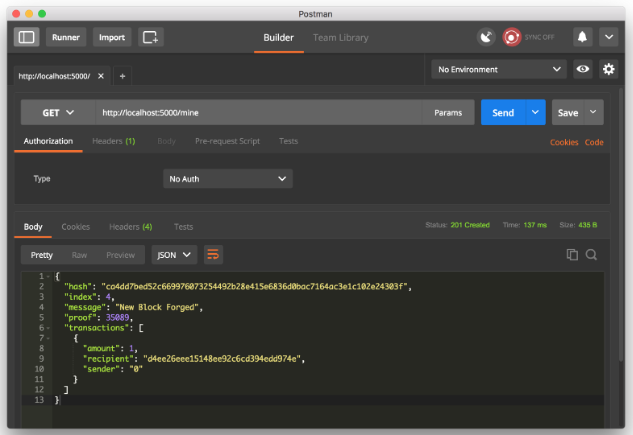Search within the response body
The image size is (633, 435).
click(591, 255)
